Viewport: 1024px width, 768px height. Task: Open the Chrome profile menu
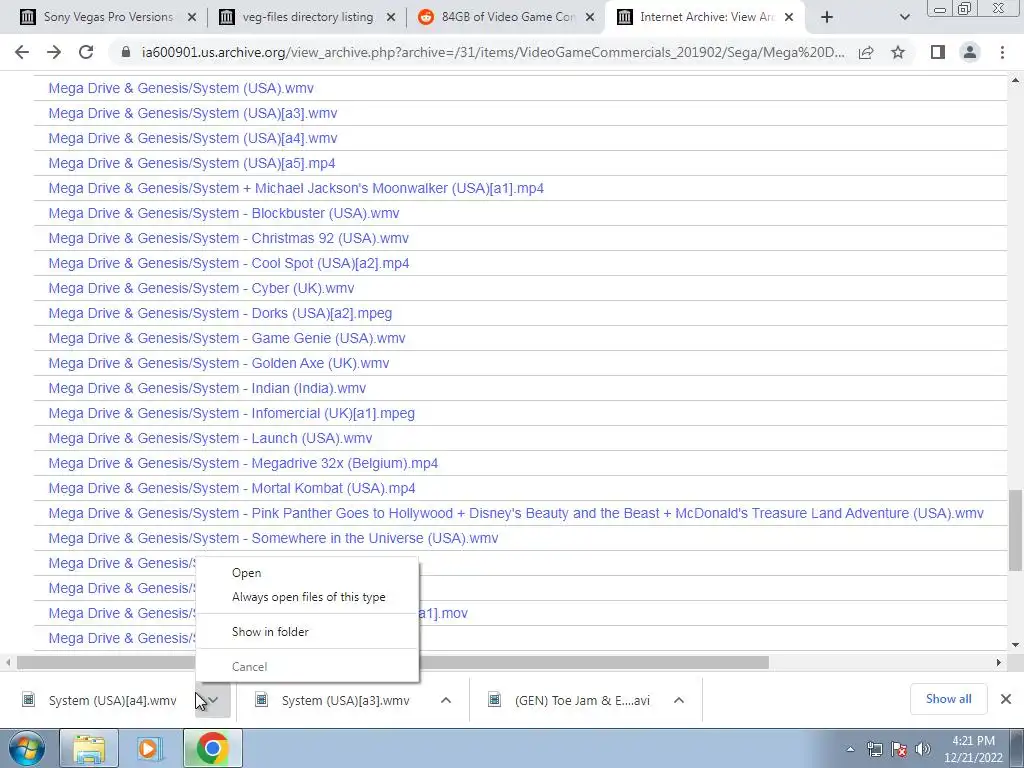(x=970, y=52)
